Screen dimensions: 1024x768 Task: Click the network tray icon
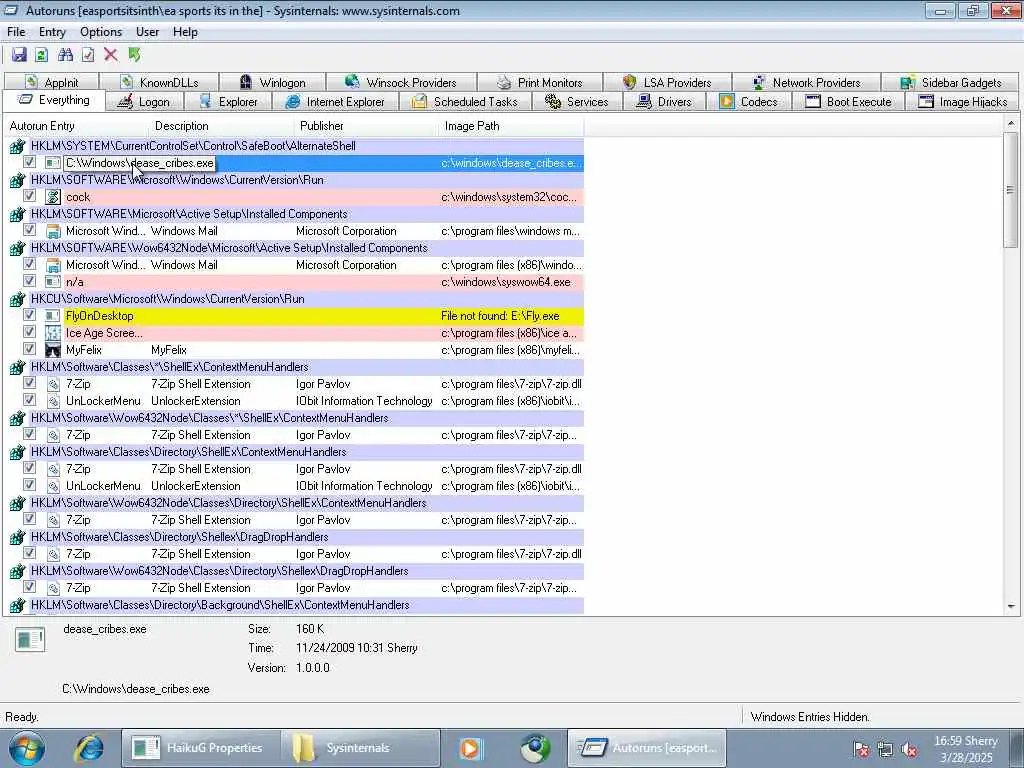pyautogui.click(x=886, y=750)
